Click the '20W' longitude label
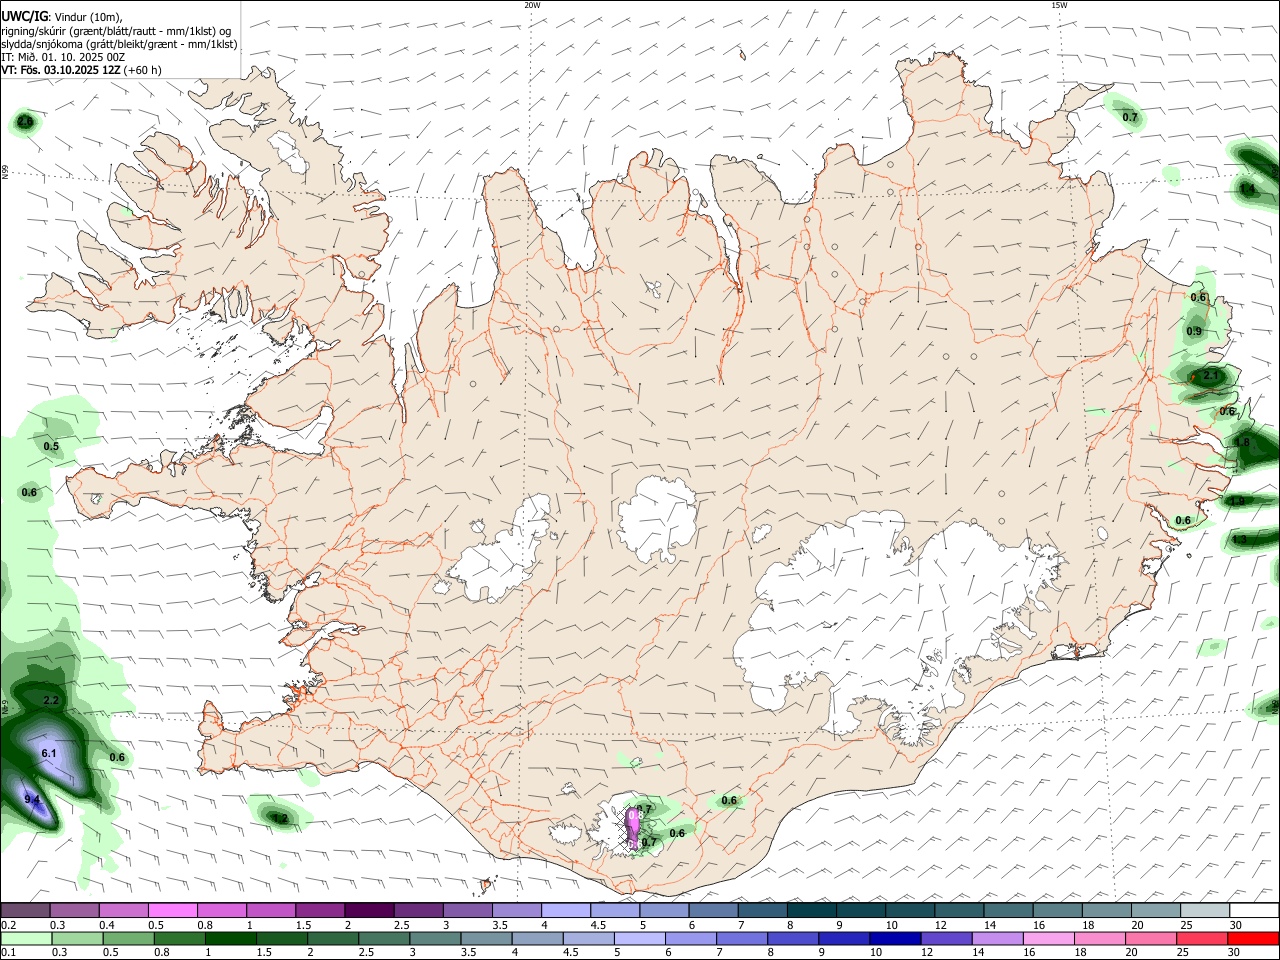Image resolution: width=1280 pixels, height=960 pixels. click(x=532, y=5)
